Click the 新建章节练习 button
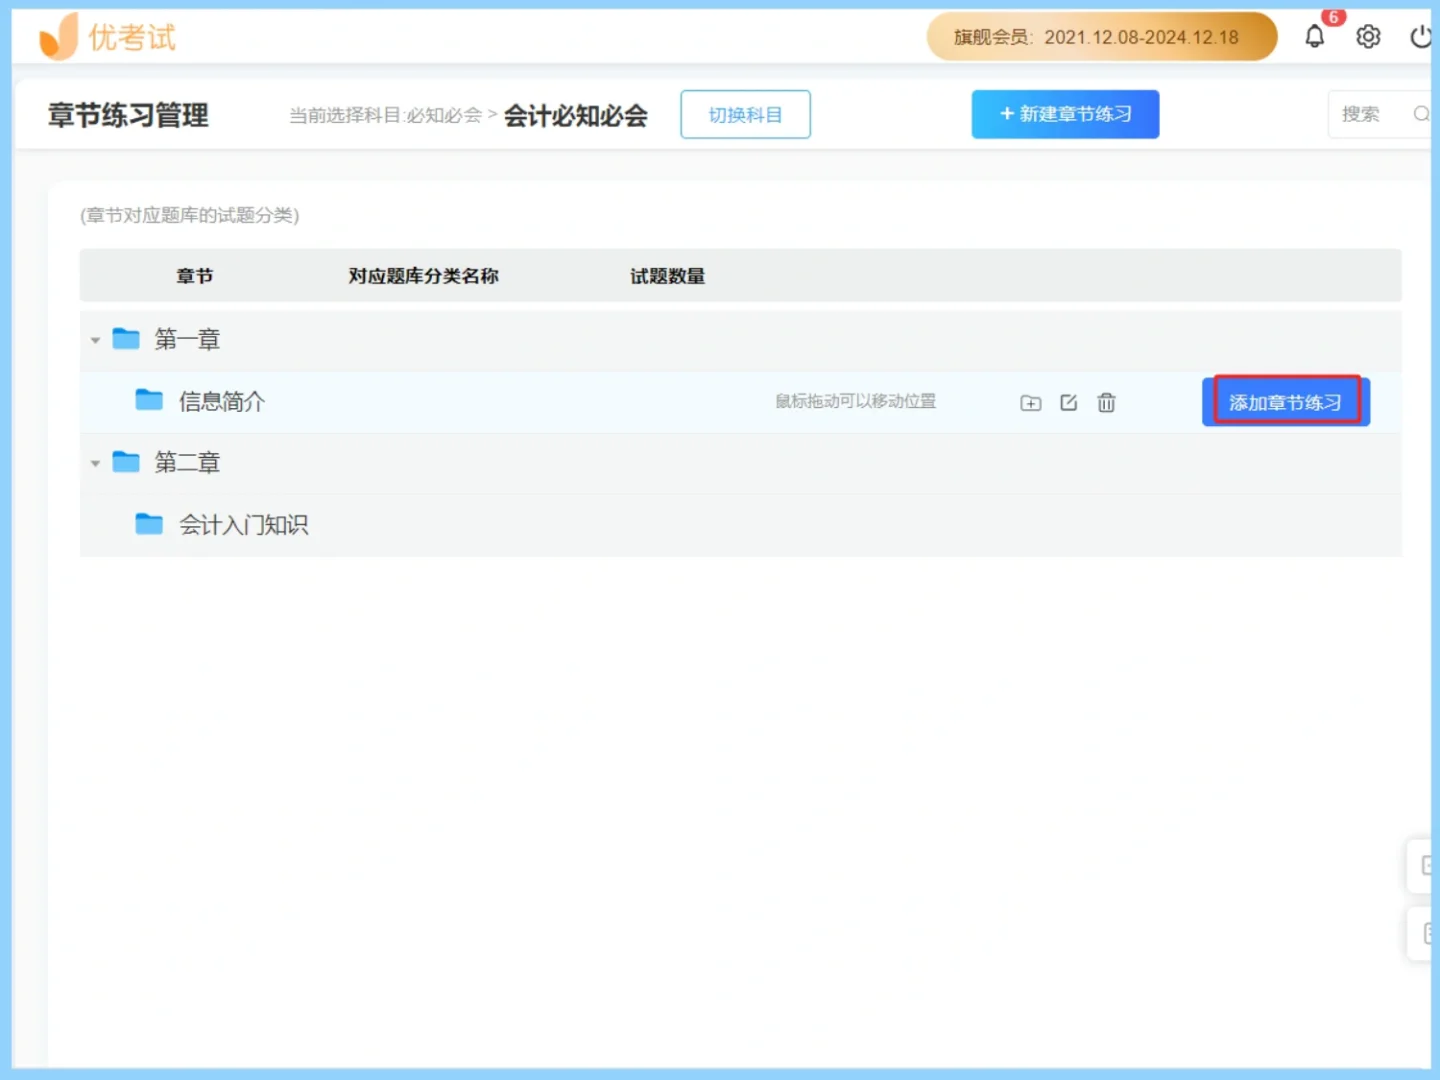This screenshot has height=1080, width=1440. click(x=1065, y=114)
